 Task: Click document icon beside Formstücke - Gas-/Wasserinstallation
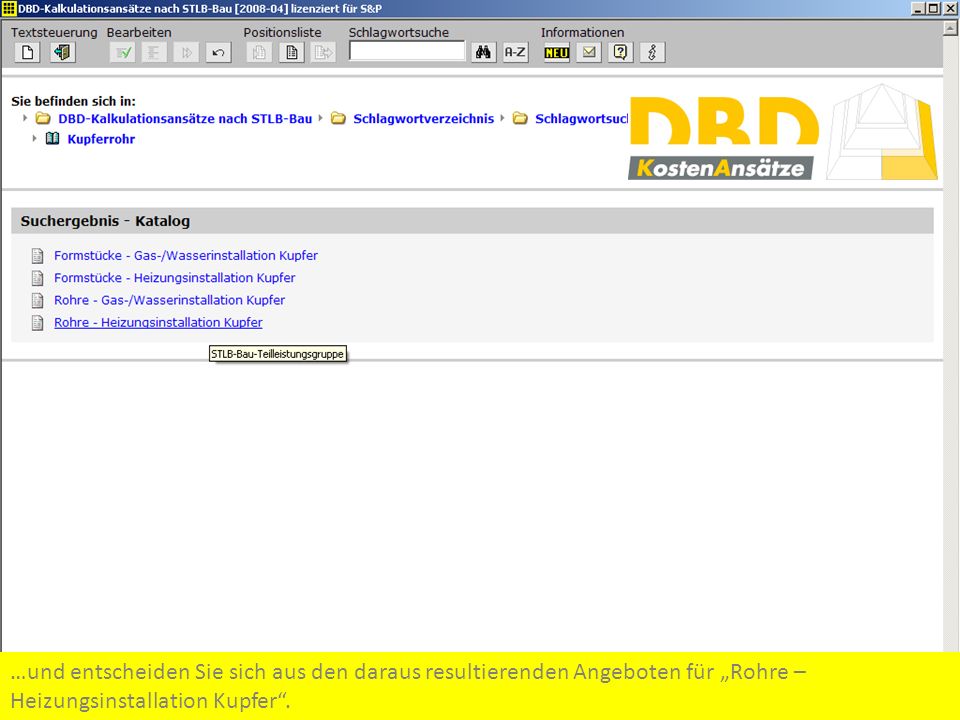pyautogui.click(x=37, y=256)
